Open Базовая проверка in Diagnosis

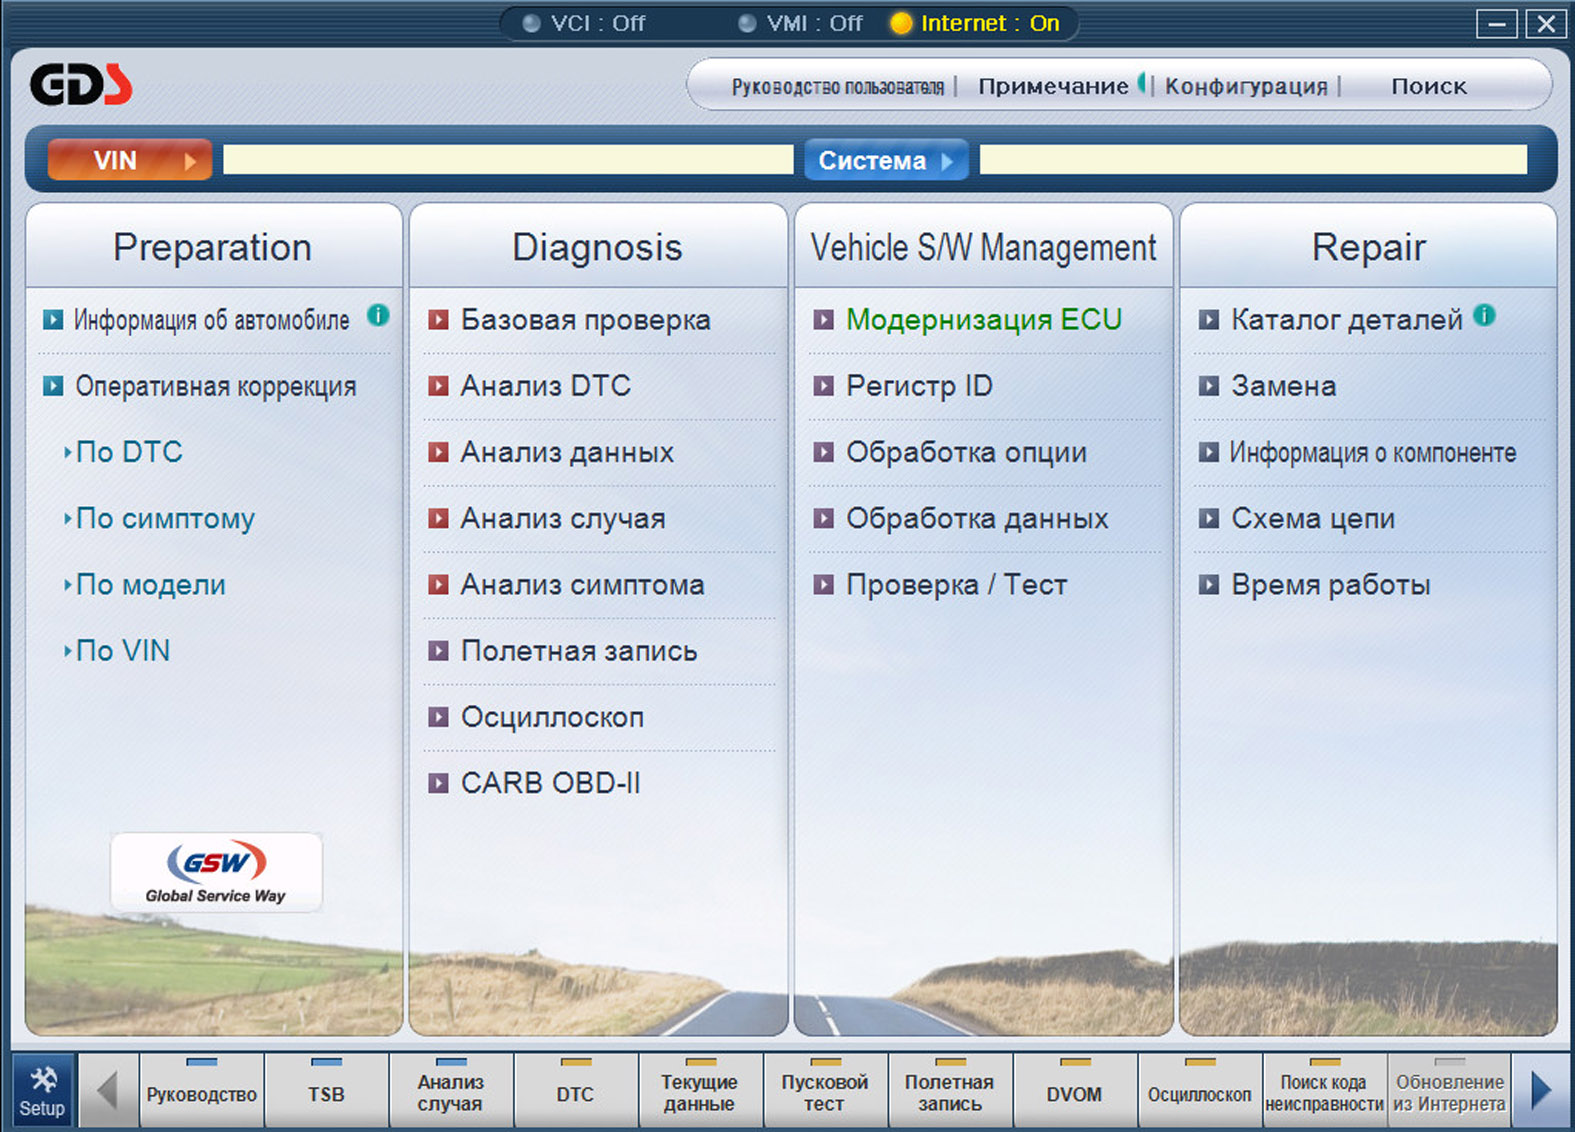[585, 320]
